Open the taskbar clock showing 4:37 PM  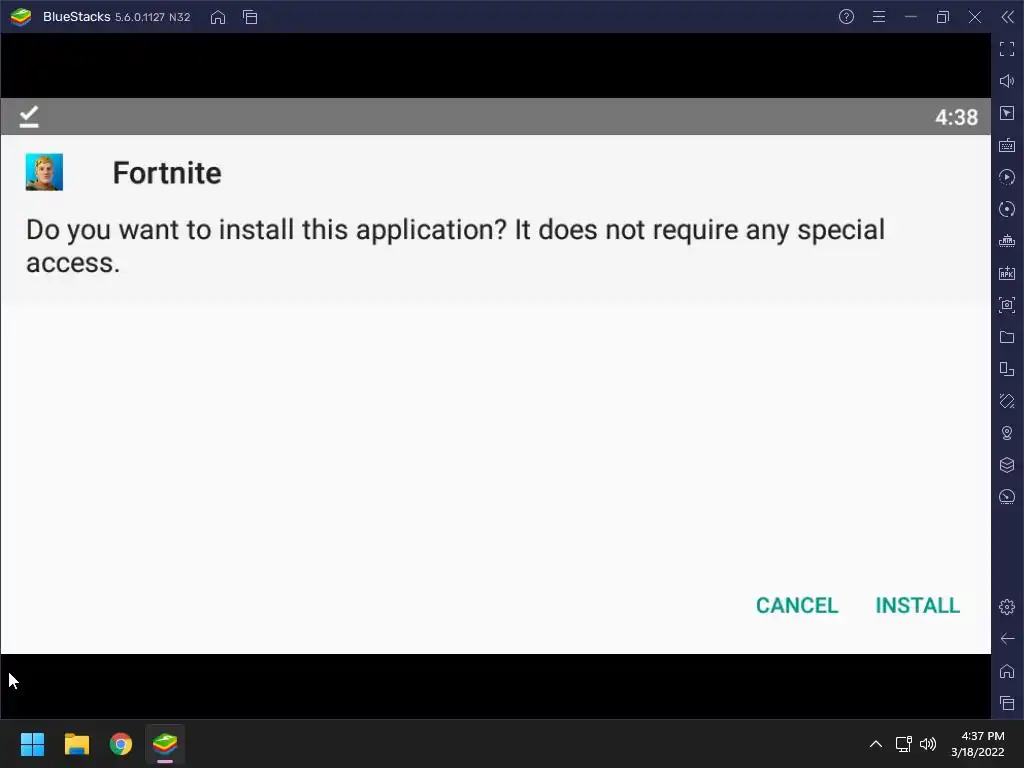point(978,744)
